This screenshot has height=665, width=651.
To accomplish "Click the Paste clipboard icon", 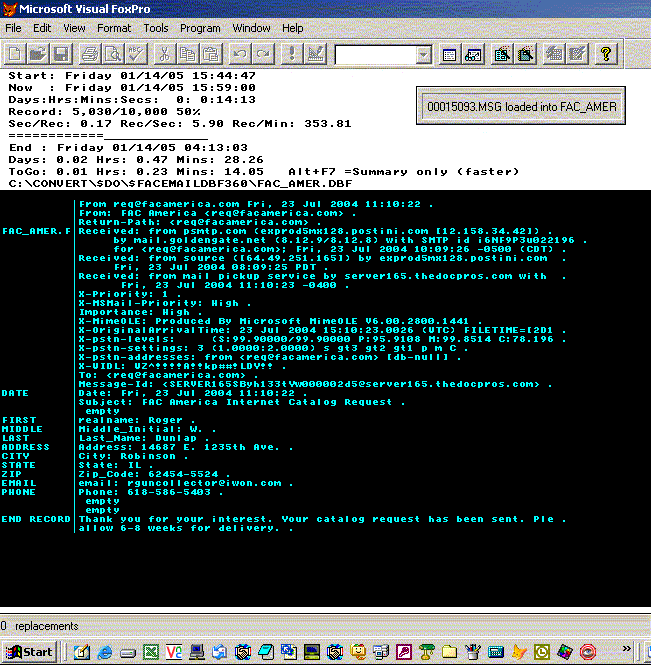I will coord(211,54).
